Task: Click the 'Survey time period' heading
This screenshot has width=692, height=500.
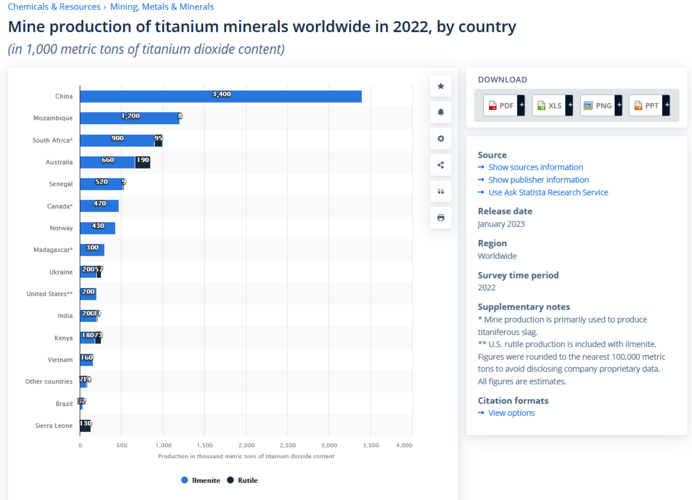Action: pos(518,275)
